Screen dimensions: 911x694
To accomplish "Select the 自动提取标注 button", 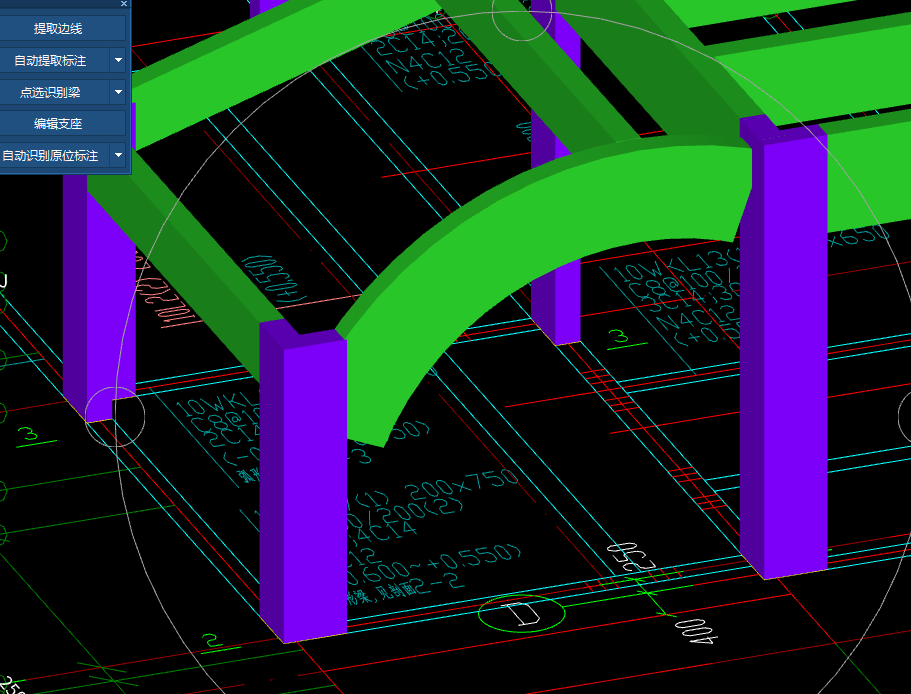I will point(55,60).
